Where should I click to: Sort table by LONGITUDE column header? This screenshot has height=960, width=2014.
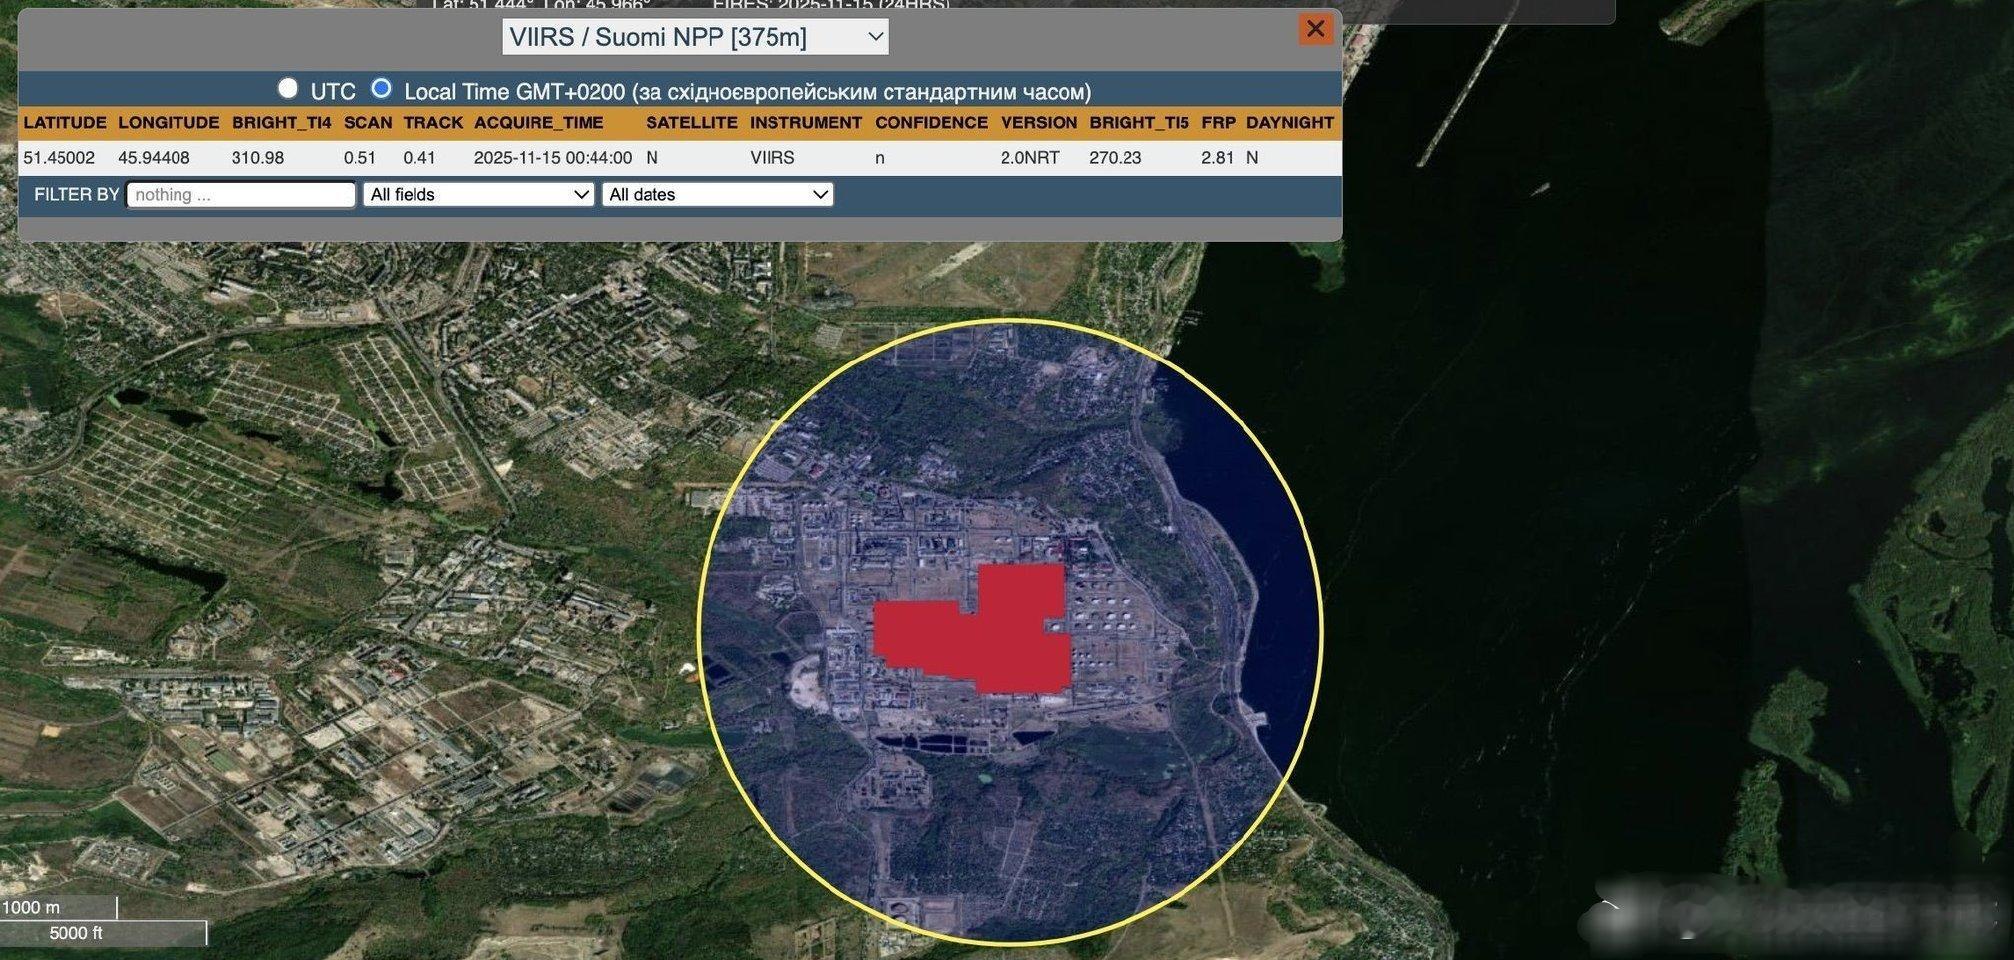[169, 123]
